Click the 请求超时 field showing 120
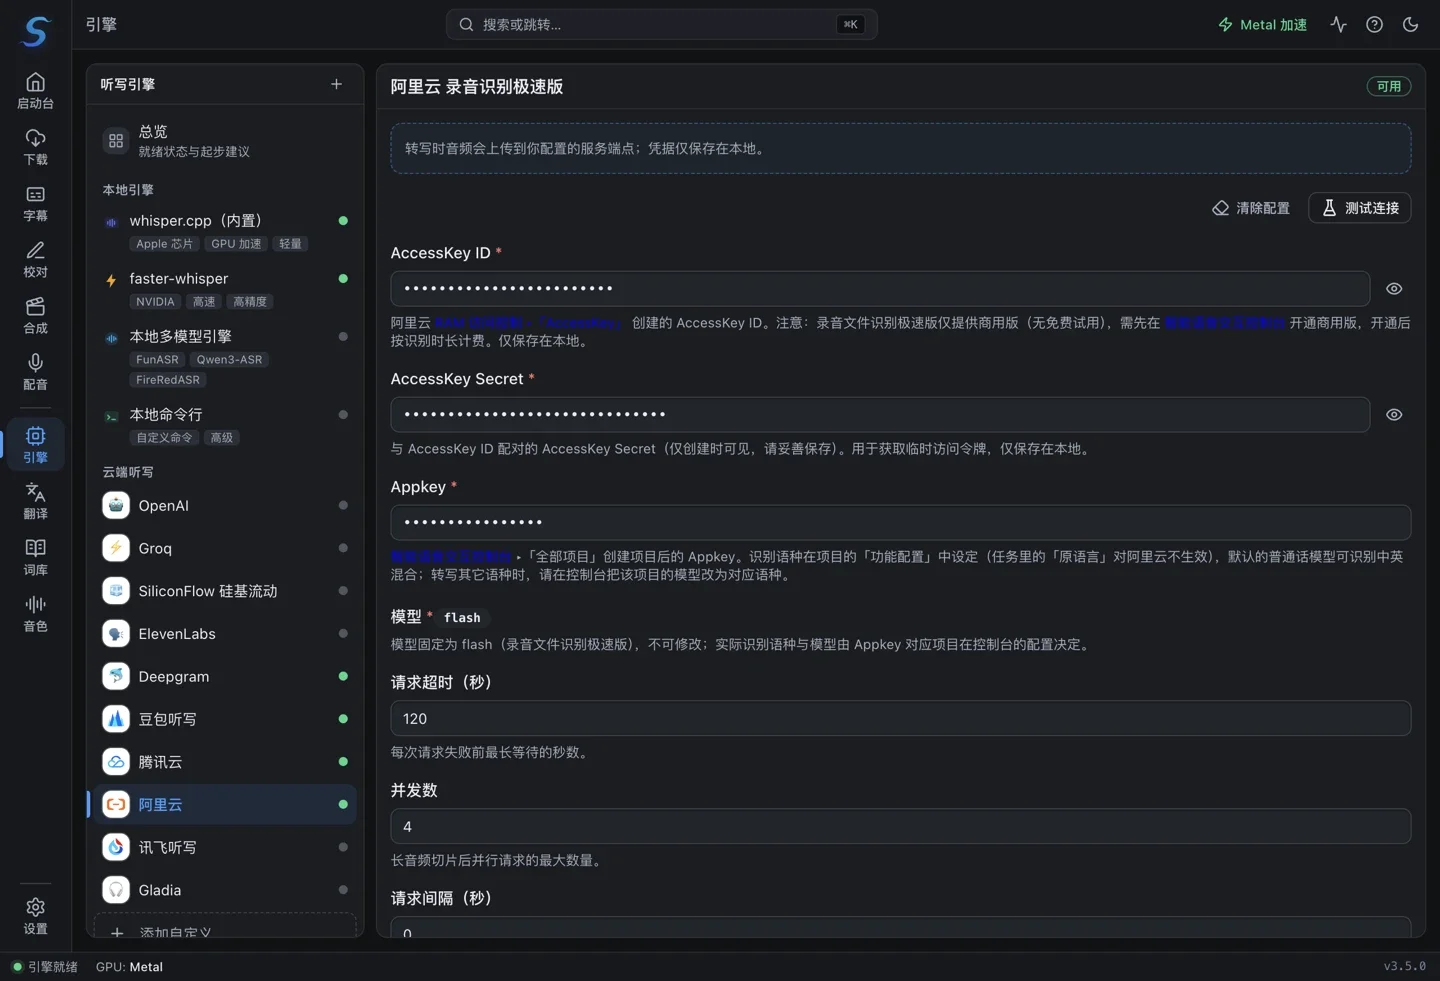 point(900,718)
